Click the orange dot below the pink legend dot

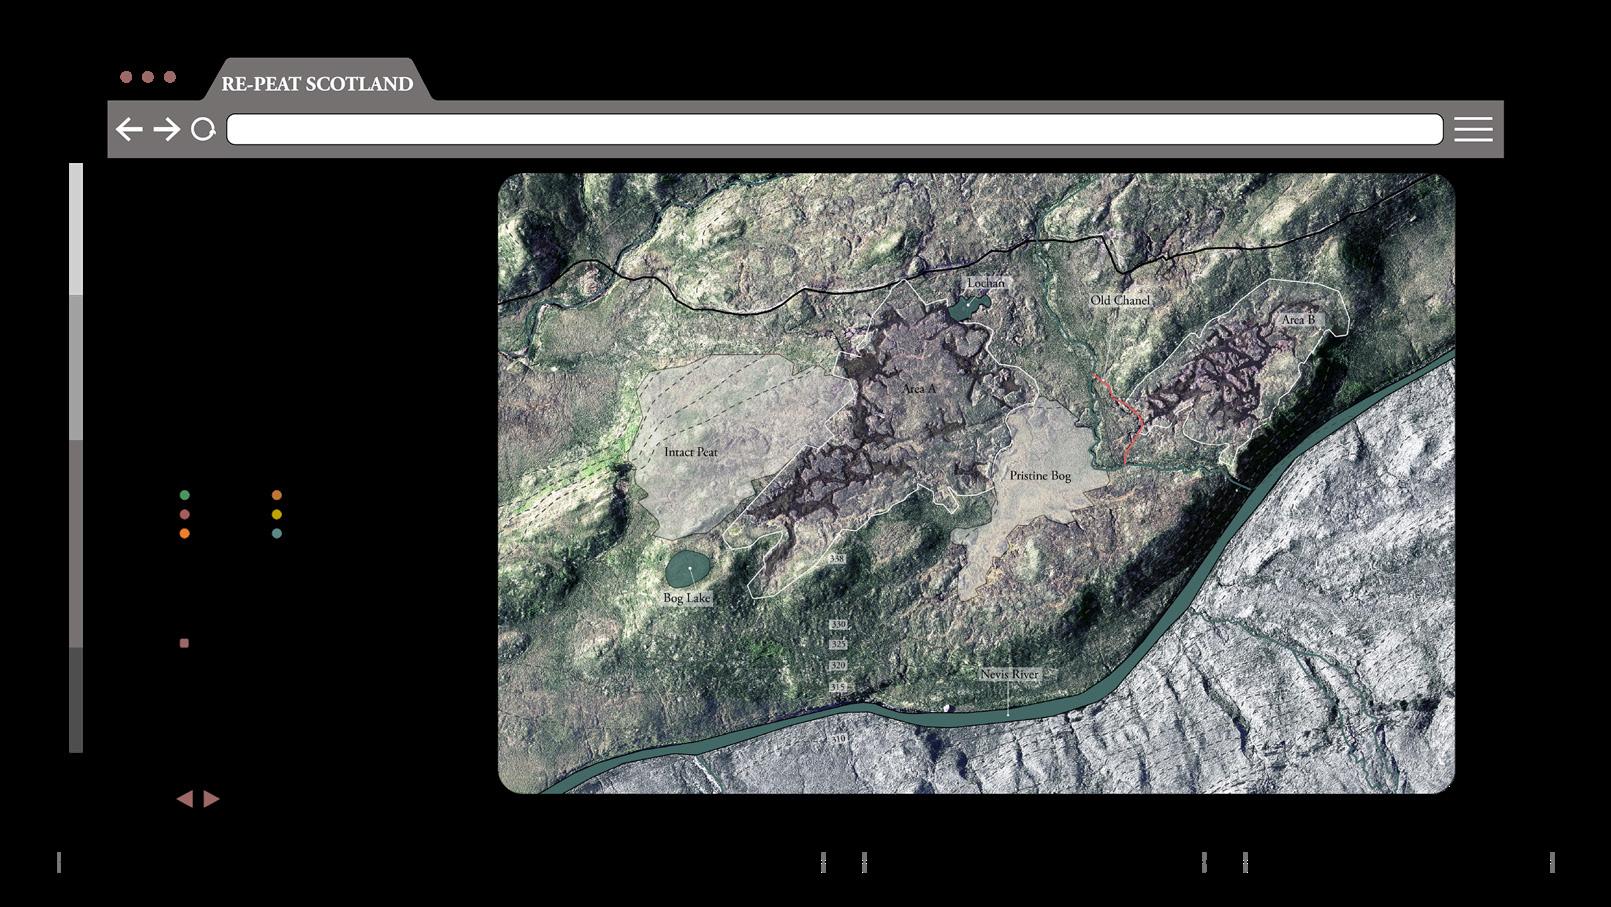click(x=184, y=533)
